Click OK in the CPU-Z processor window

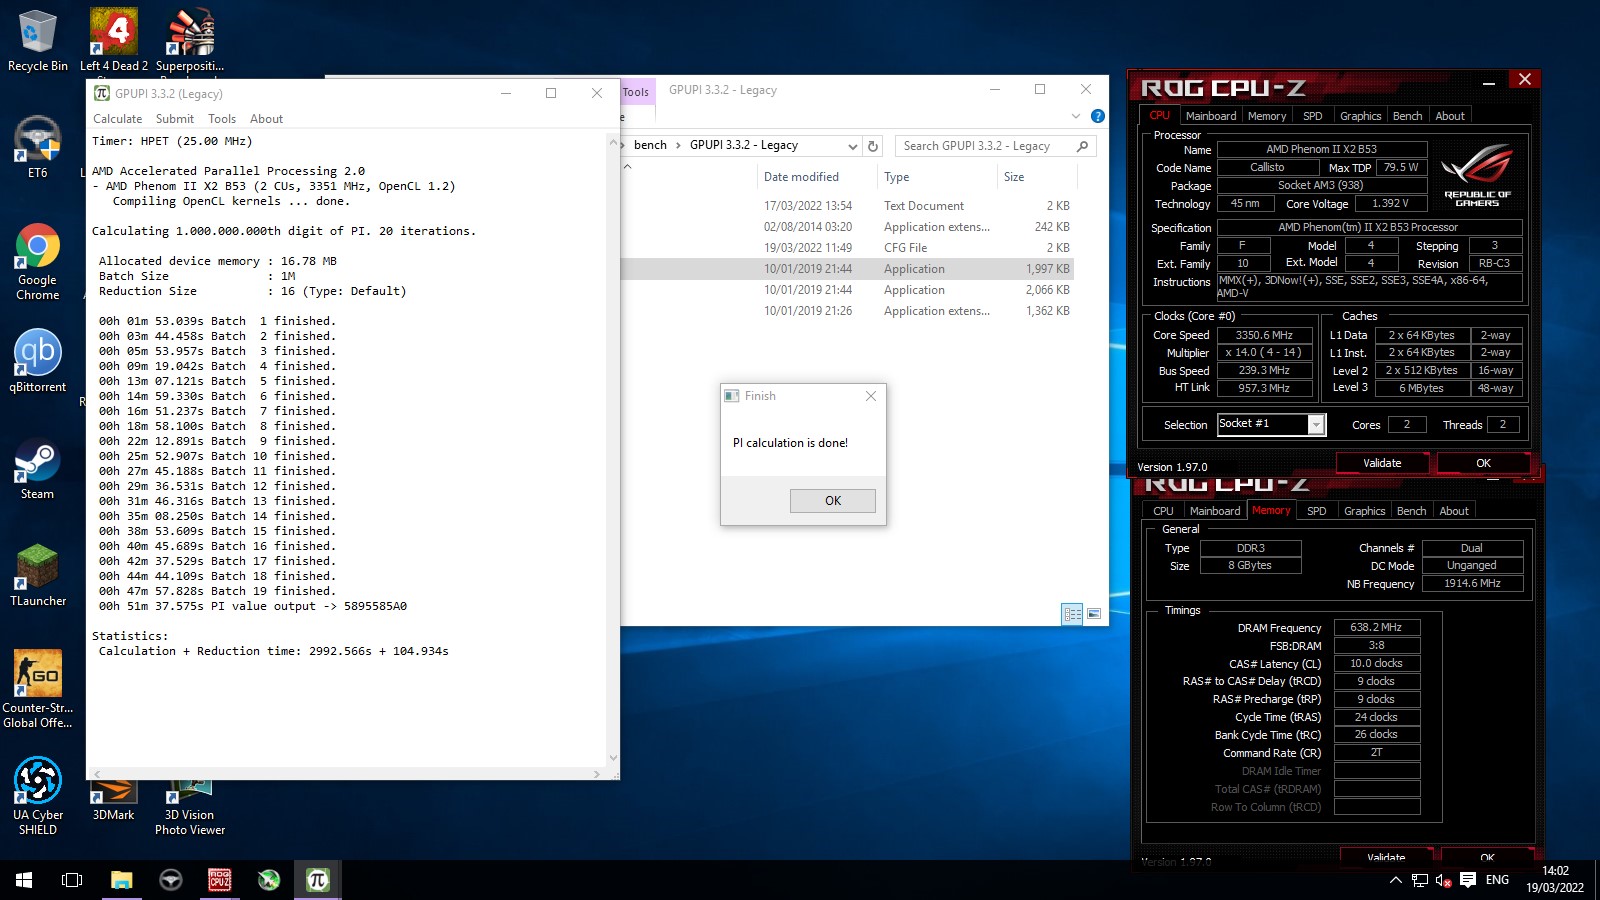point(1483,463)
